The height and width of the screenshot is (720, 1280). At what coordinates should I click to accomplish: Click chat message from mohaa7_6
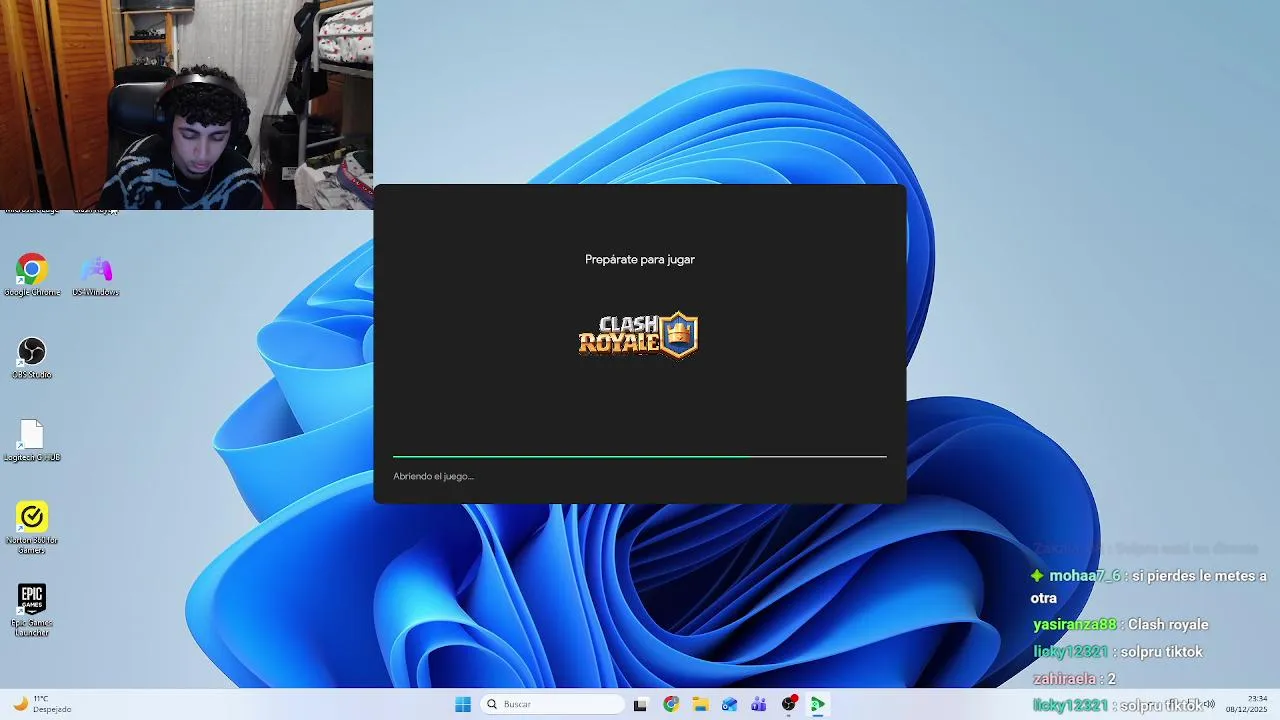tap(1150, 587)
